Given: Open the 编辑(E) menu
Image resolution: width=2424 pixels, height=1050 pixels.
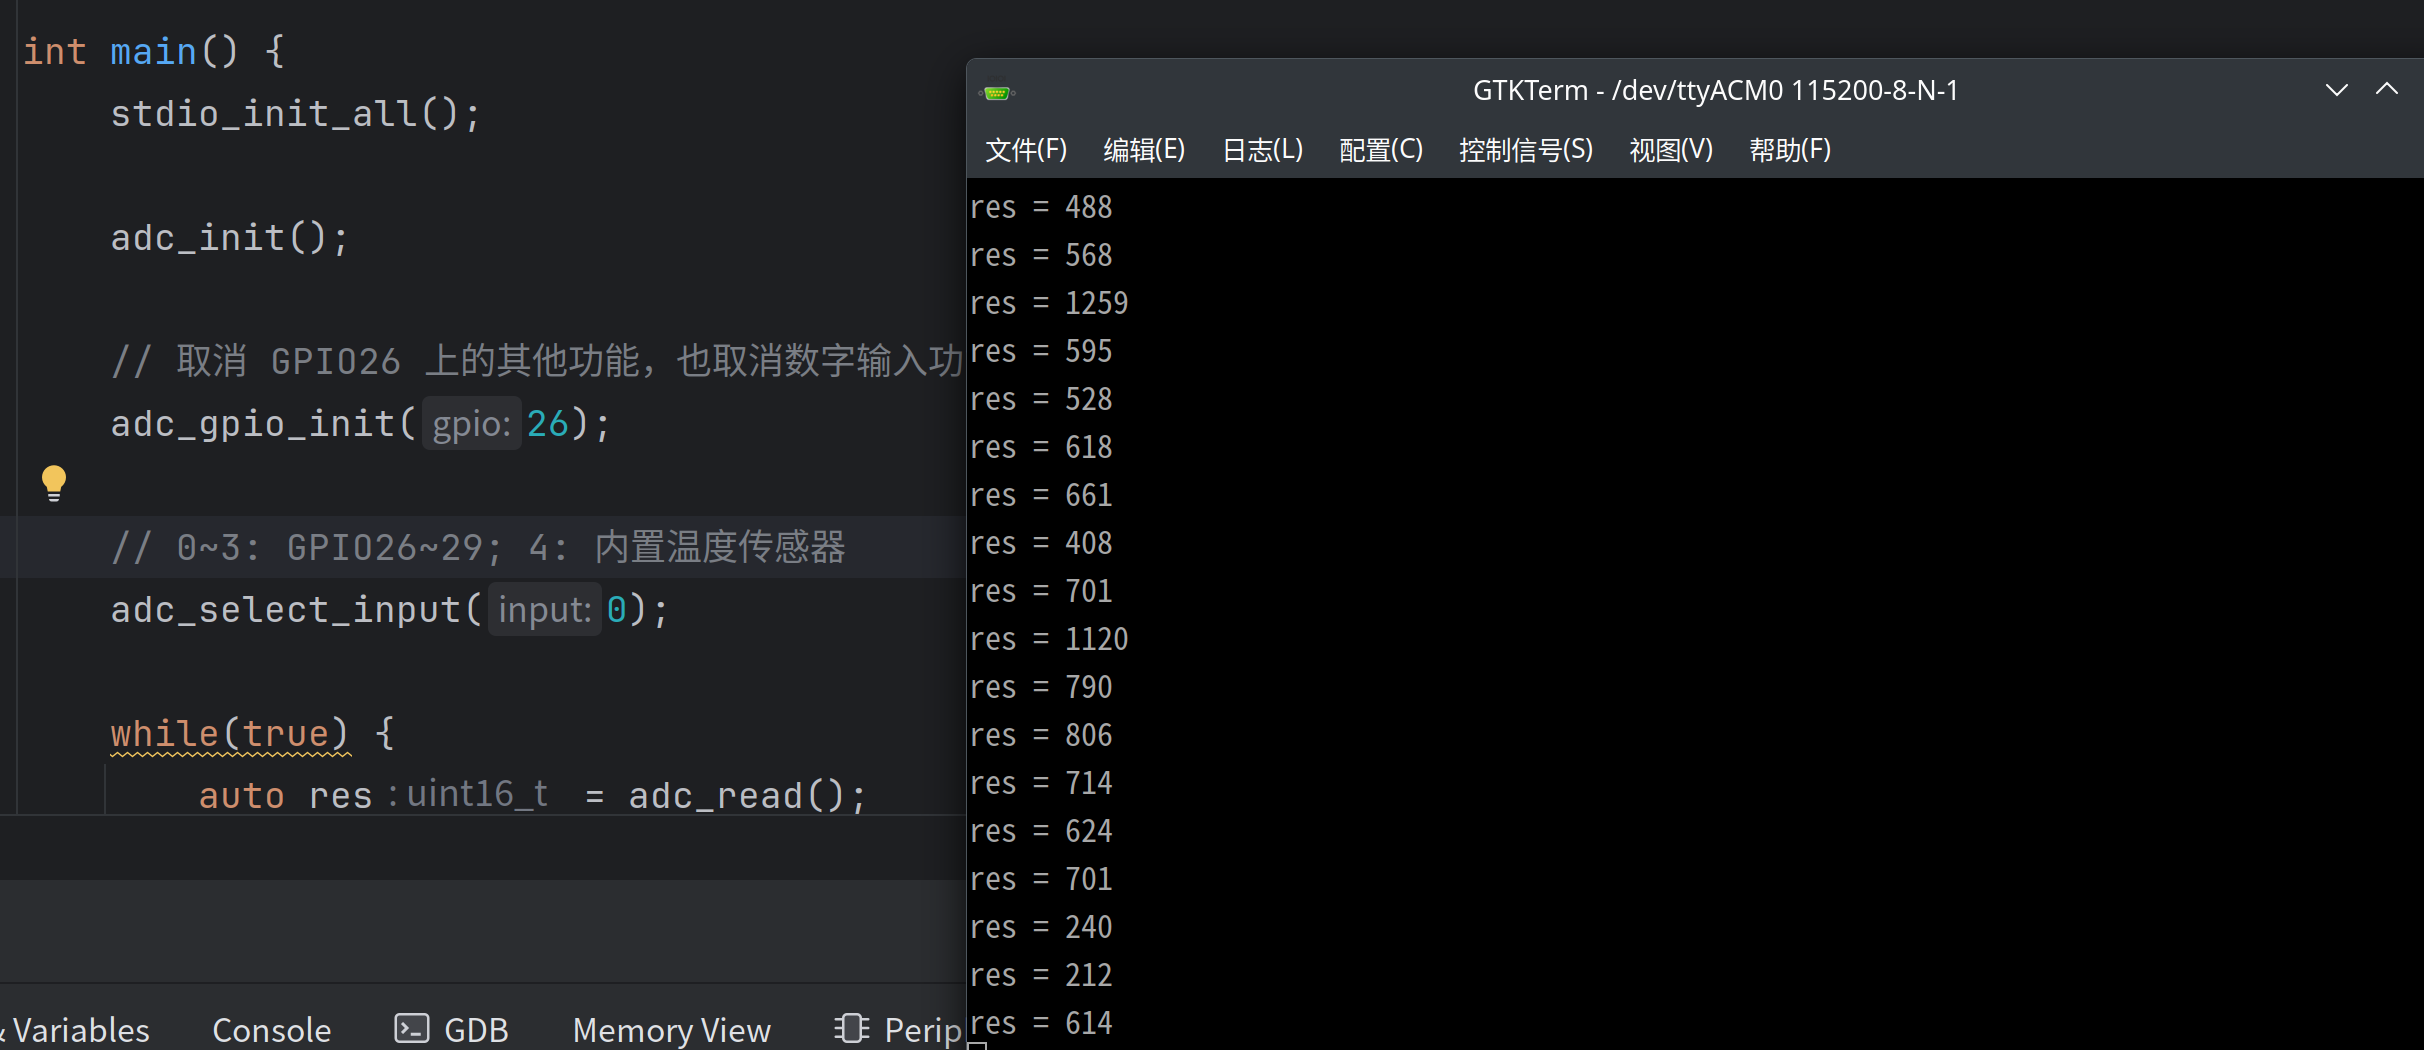Looking at the screenshot, I should pos(1144,150).
